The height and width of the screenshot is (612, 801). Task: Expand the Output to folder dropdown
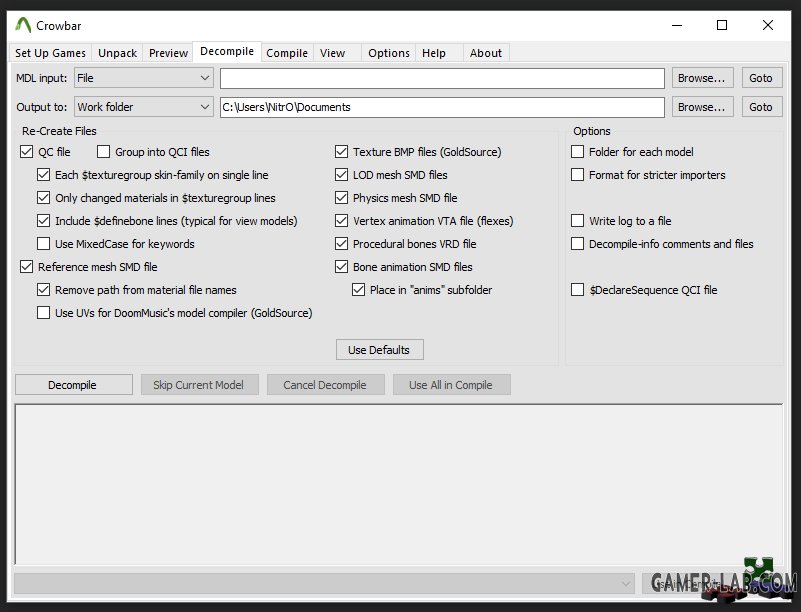pos(144,107)
